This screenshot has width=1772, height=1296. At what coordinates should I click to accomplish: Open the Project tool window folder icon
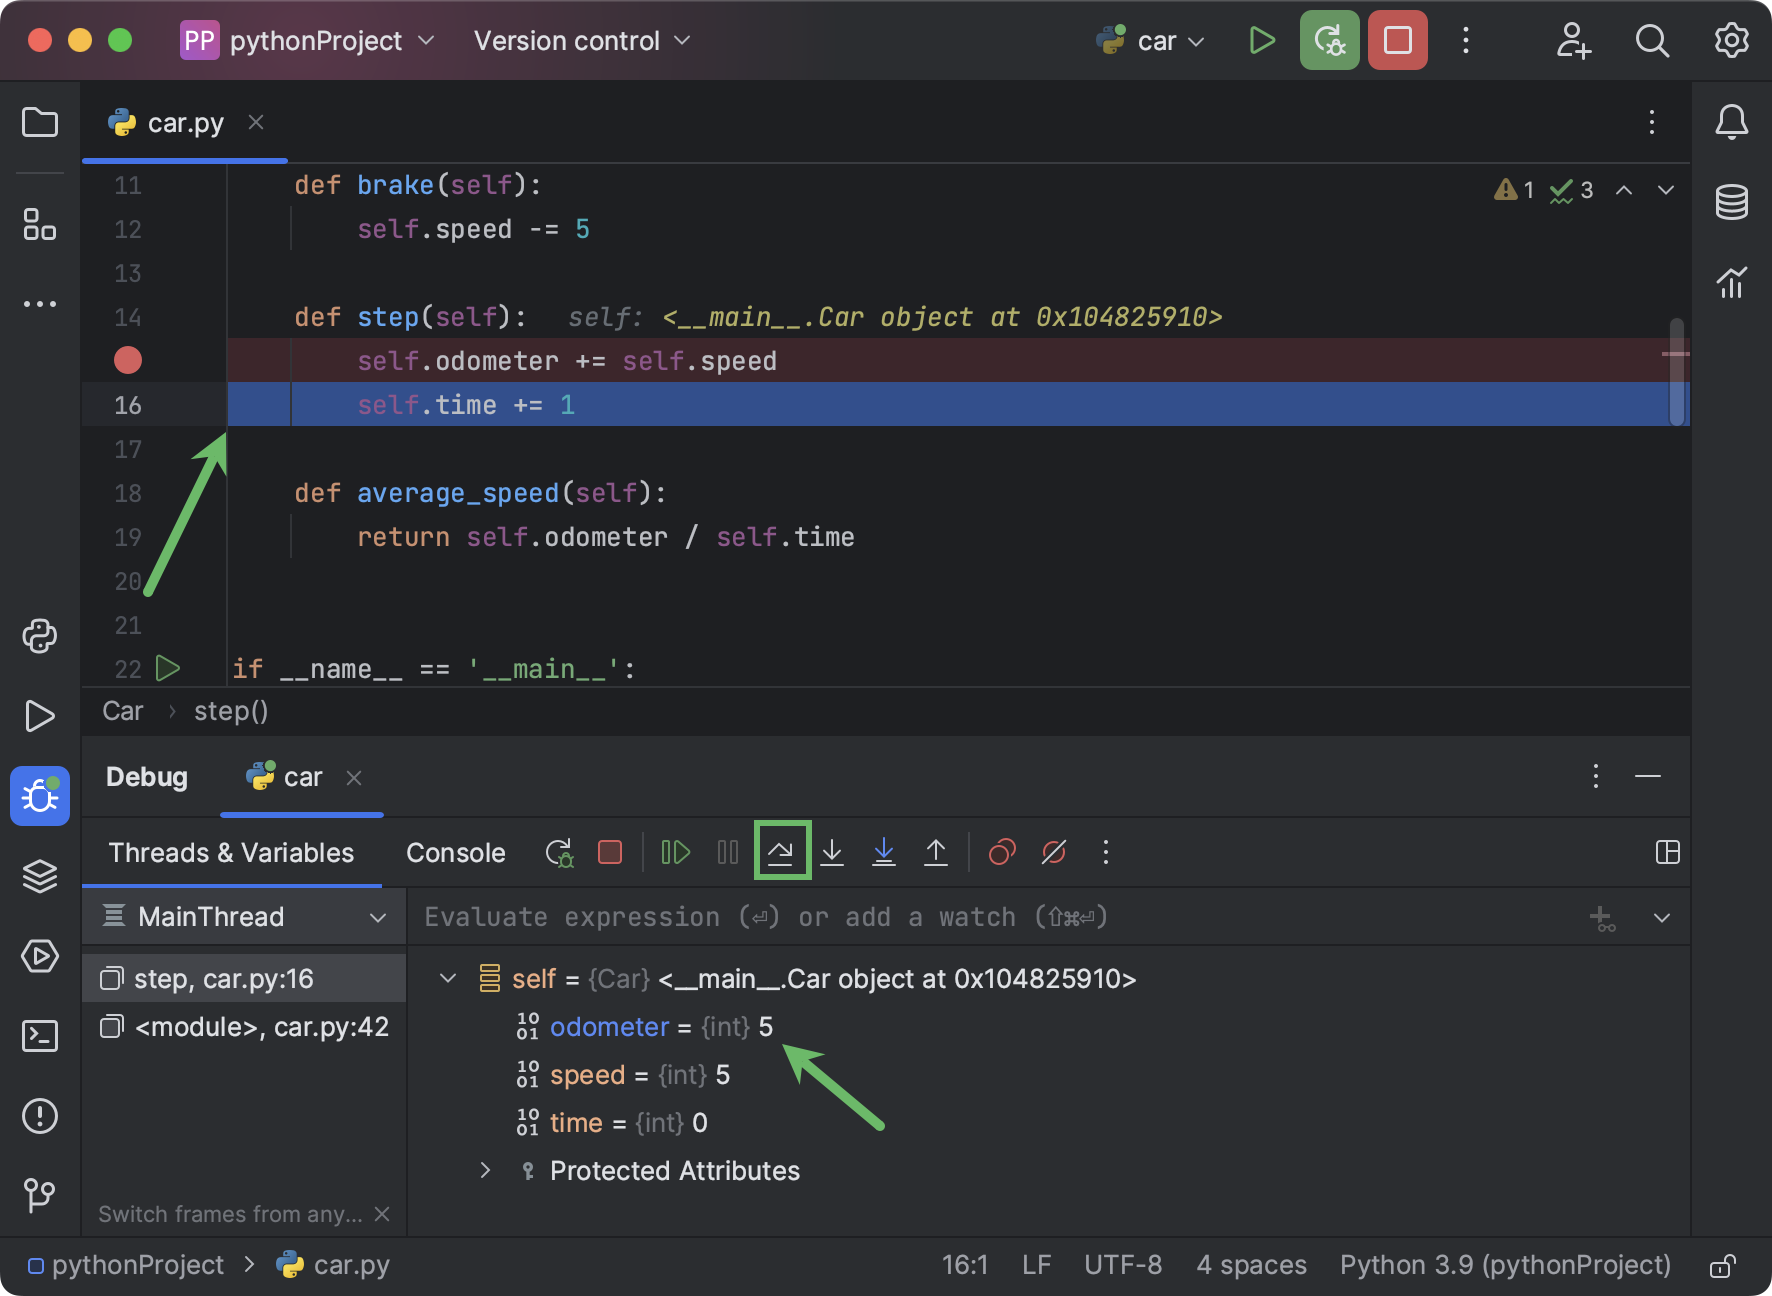(x=40, y=123)
